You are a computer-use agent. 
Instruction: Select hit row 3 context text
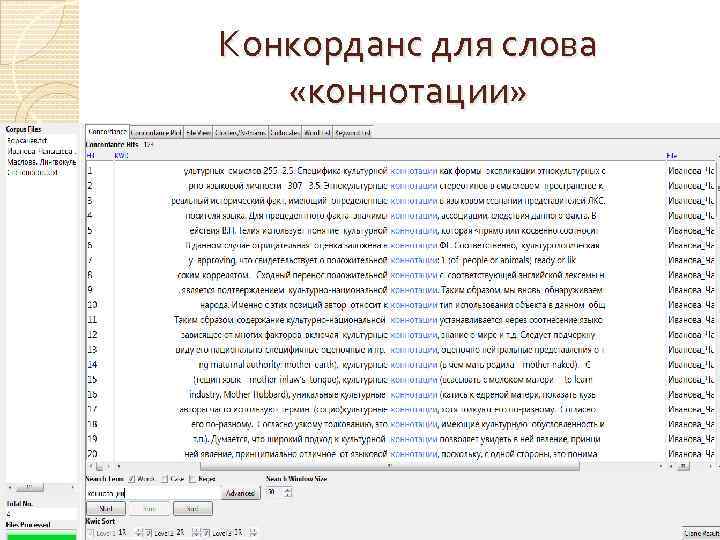click(x=388, y=201)
